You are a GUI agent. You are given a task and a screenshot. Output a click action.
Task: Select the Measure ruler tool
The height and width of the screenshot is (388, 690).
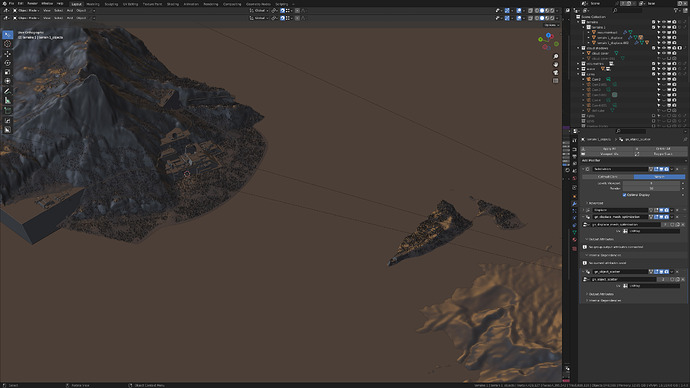click(x=7, y=100)
